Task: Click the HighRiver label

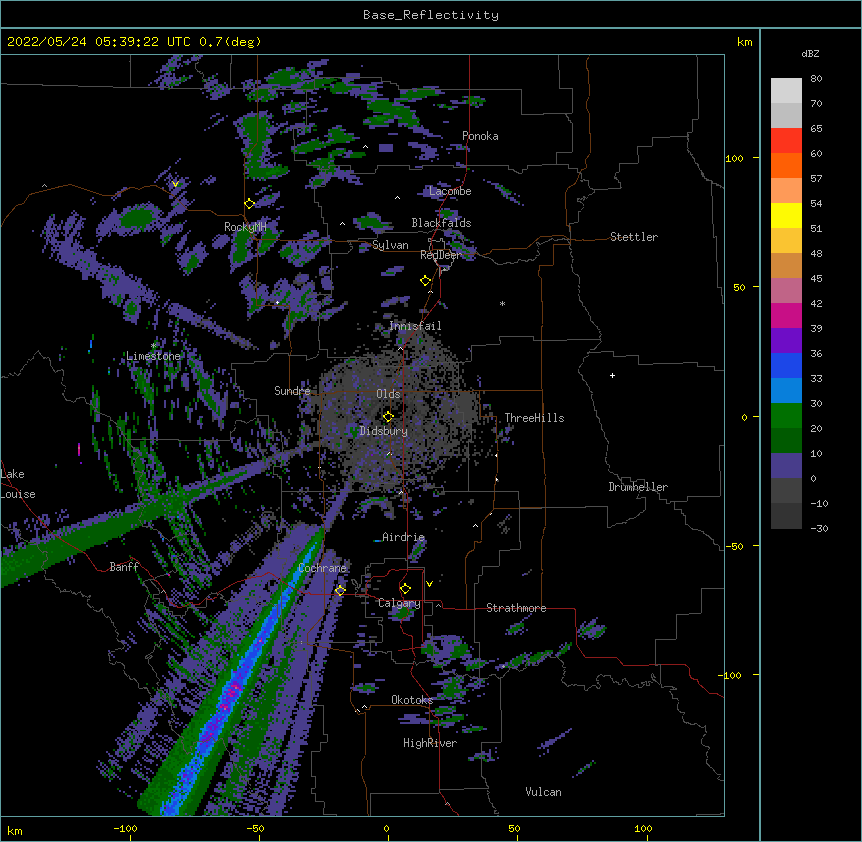Action: (430, 743)
